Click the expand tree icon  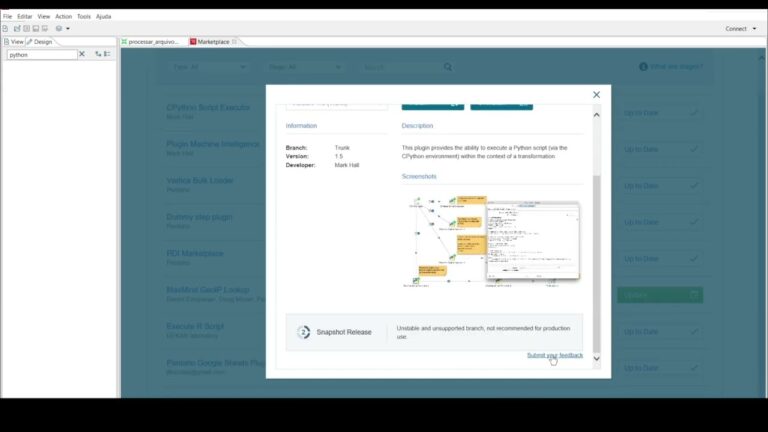click(98, 54)
